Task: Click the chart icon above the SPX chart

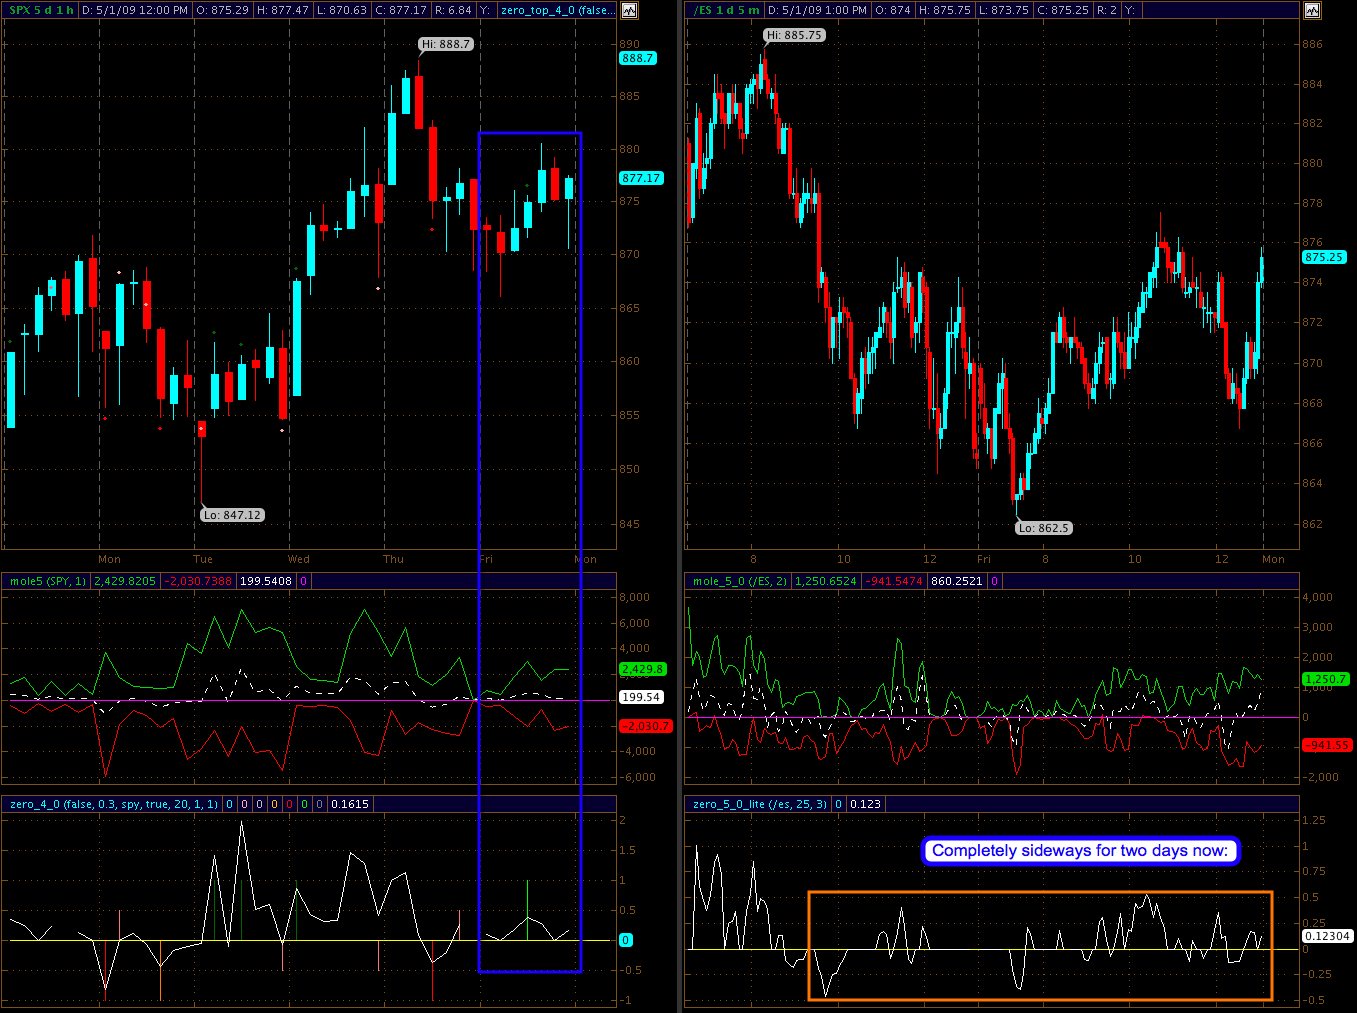Action: tap(629, 10)
